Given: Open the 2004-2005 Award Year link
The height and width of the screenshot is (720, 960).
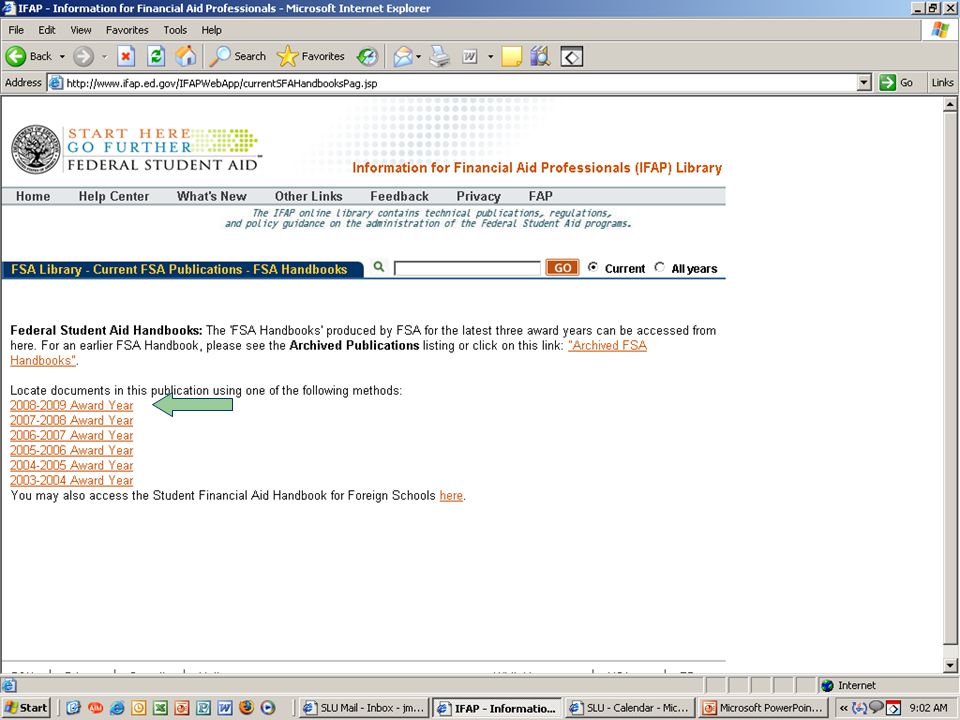Looking at the screenshot, I should pos(72,465).
